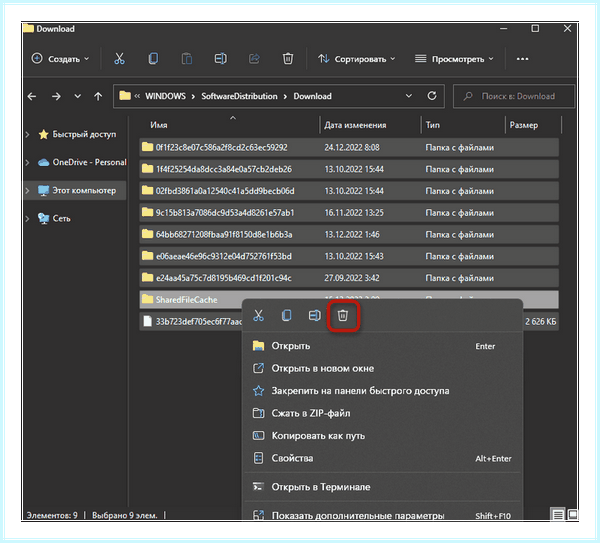Open recent locations chevron dropdown

78,96
